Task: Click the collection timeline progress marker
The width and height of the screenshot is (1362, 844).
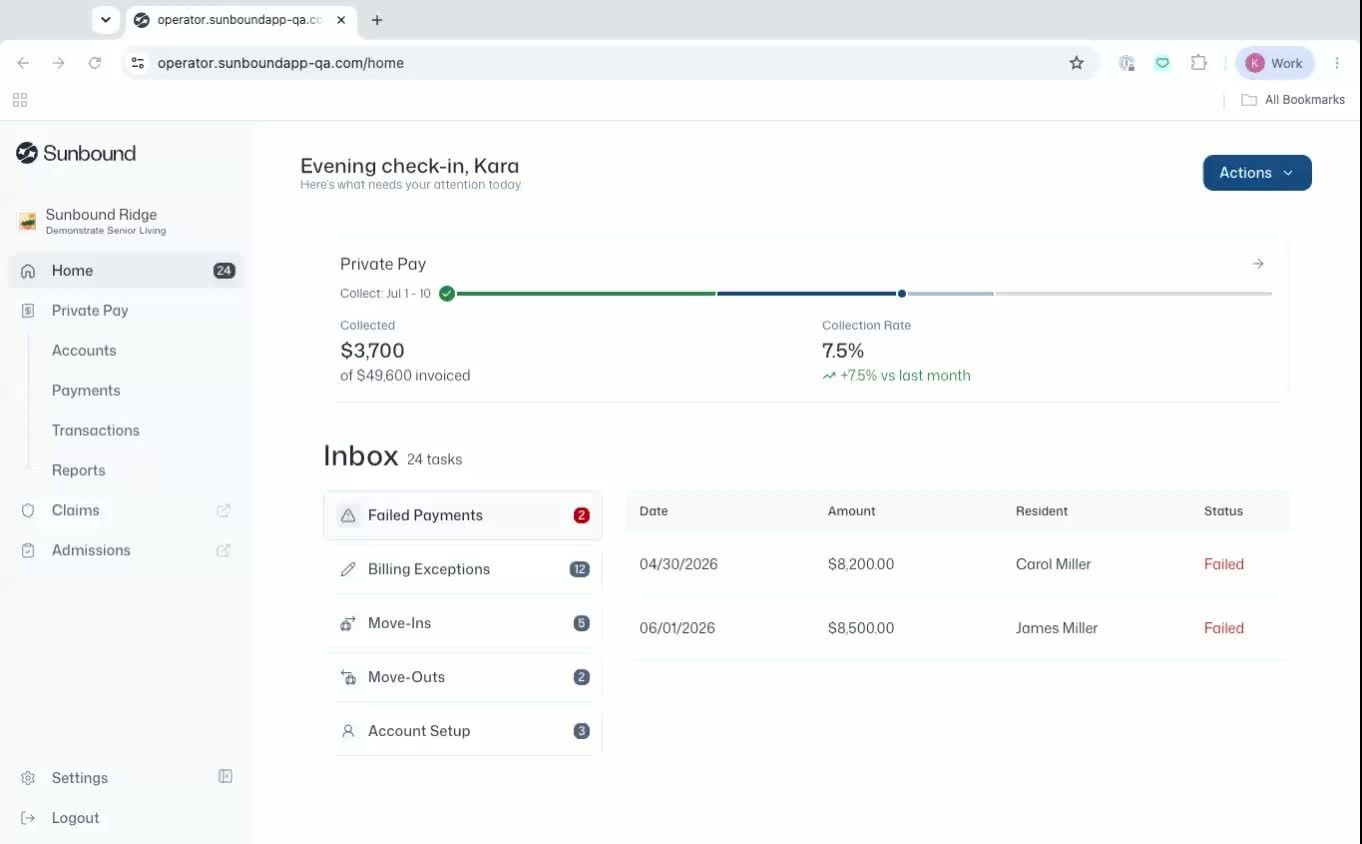Action: tap(902, 294)
